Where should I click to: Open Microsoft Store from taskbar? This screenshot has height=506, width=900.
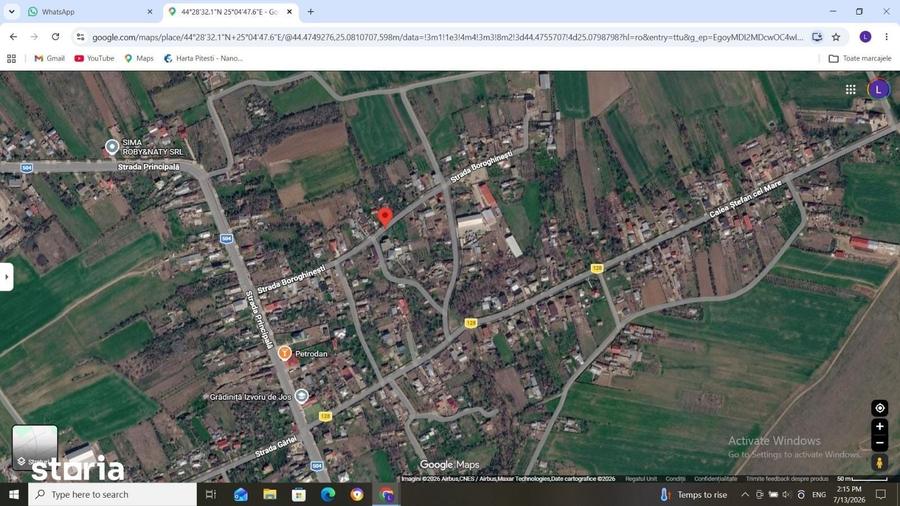[x=298, y=494]
